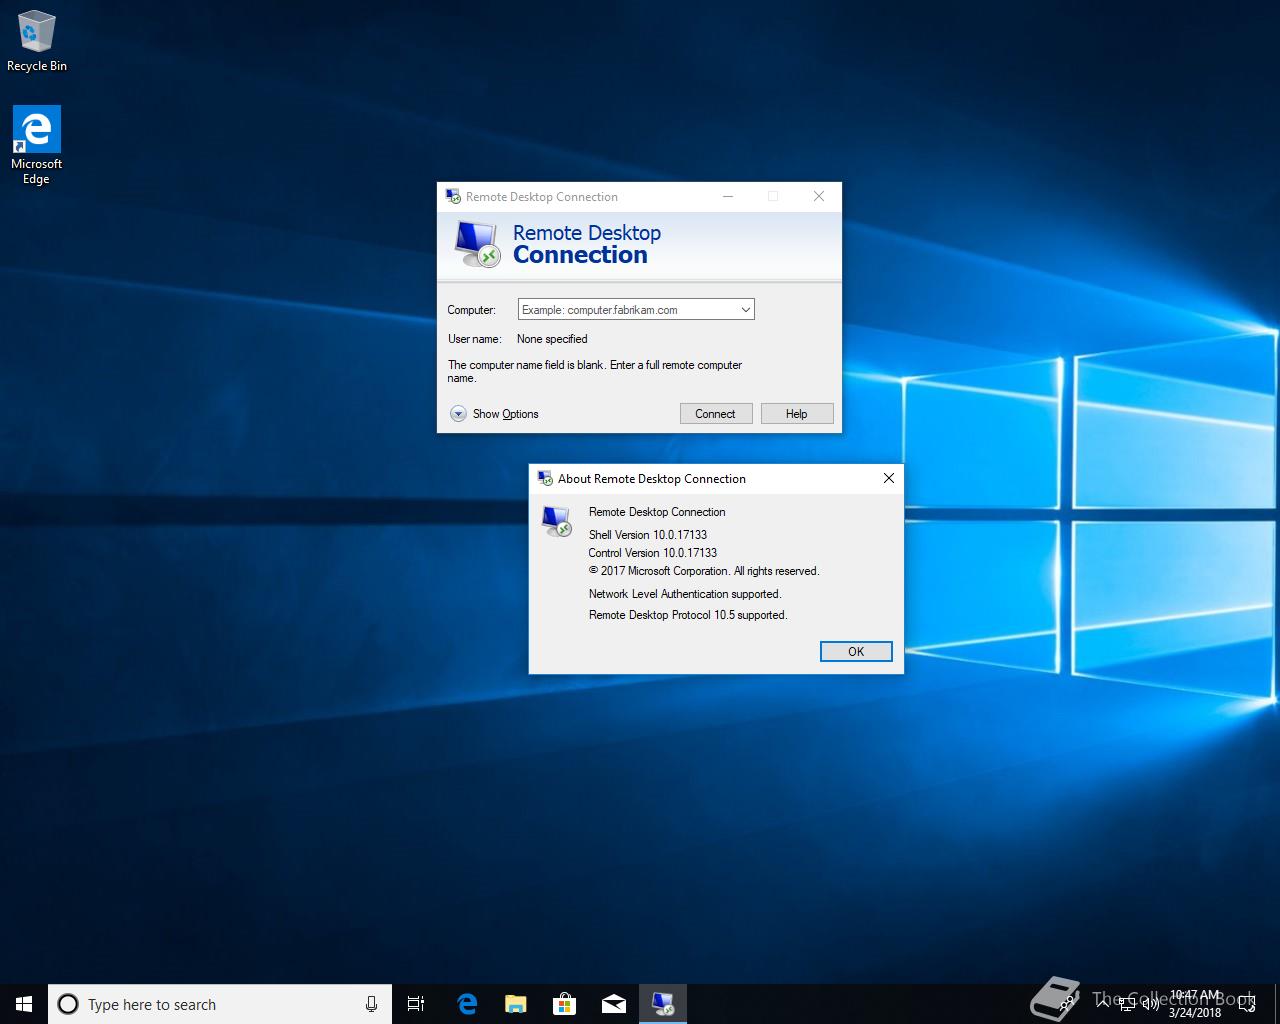1280x1024 pixels.
Task: Select Remote Desktop Connection taskbar button
Action: point(662,1004)
